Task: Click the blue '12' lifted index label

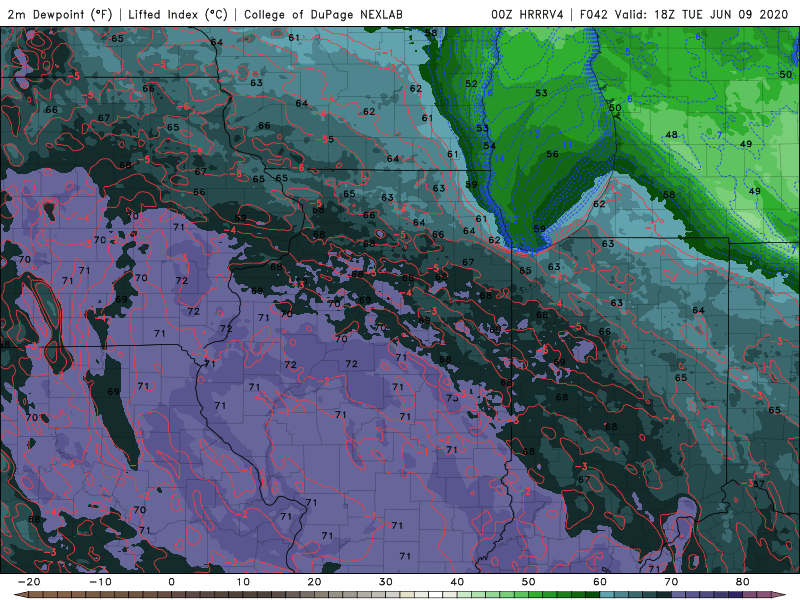Action: [512, 220]
